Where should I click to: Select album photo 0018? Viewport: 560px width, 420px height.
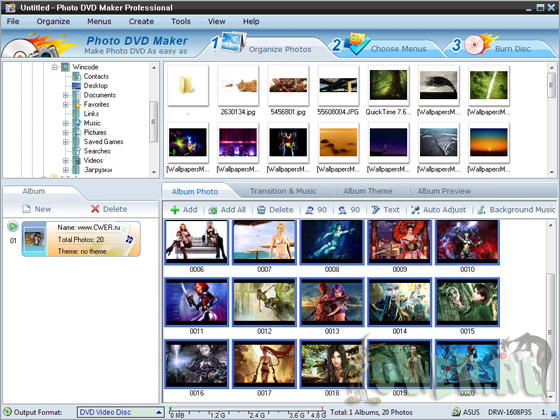pyautogui.click(x=332, y=364)
